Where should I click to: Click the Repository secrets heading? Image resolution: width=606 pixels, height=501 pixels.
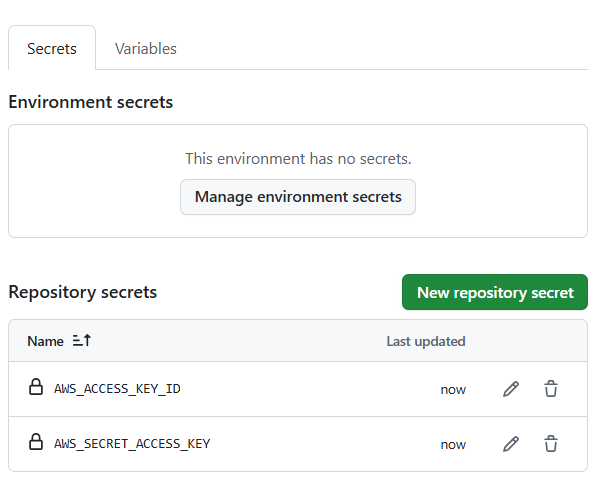pos(83,292)
